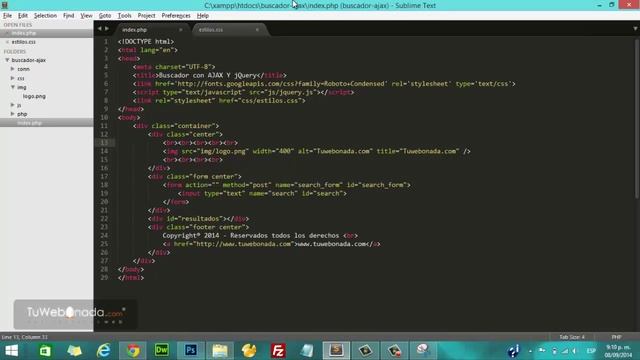
Task: Expand the js folder
Action: click(13, 105)
